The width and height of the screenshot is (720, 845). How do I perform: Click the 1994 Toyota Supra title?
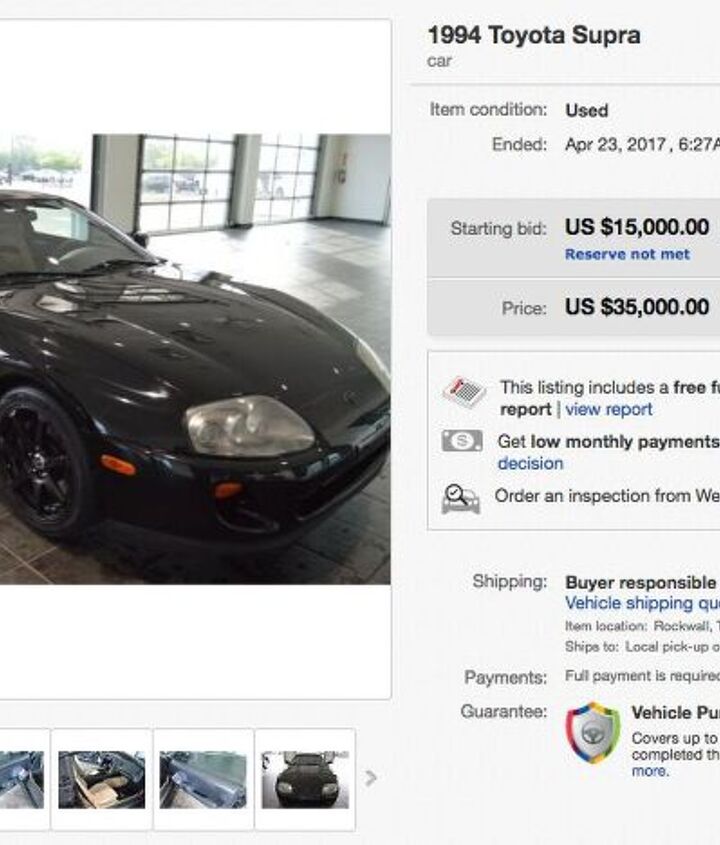coord(534,36)
